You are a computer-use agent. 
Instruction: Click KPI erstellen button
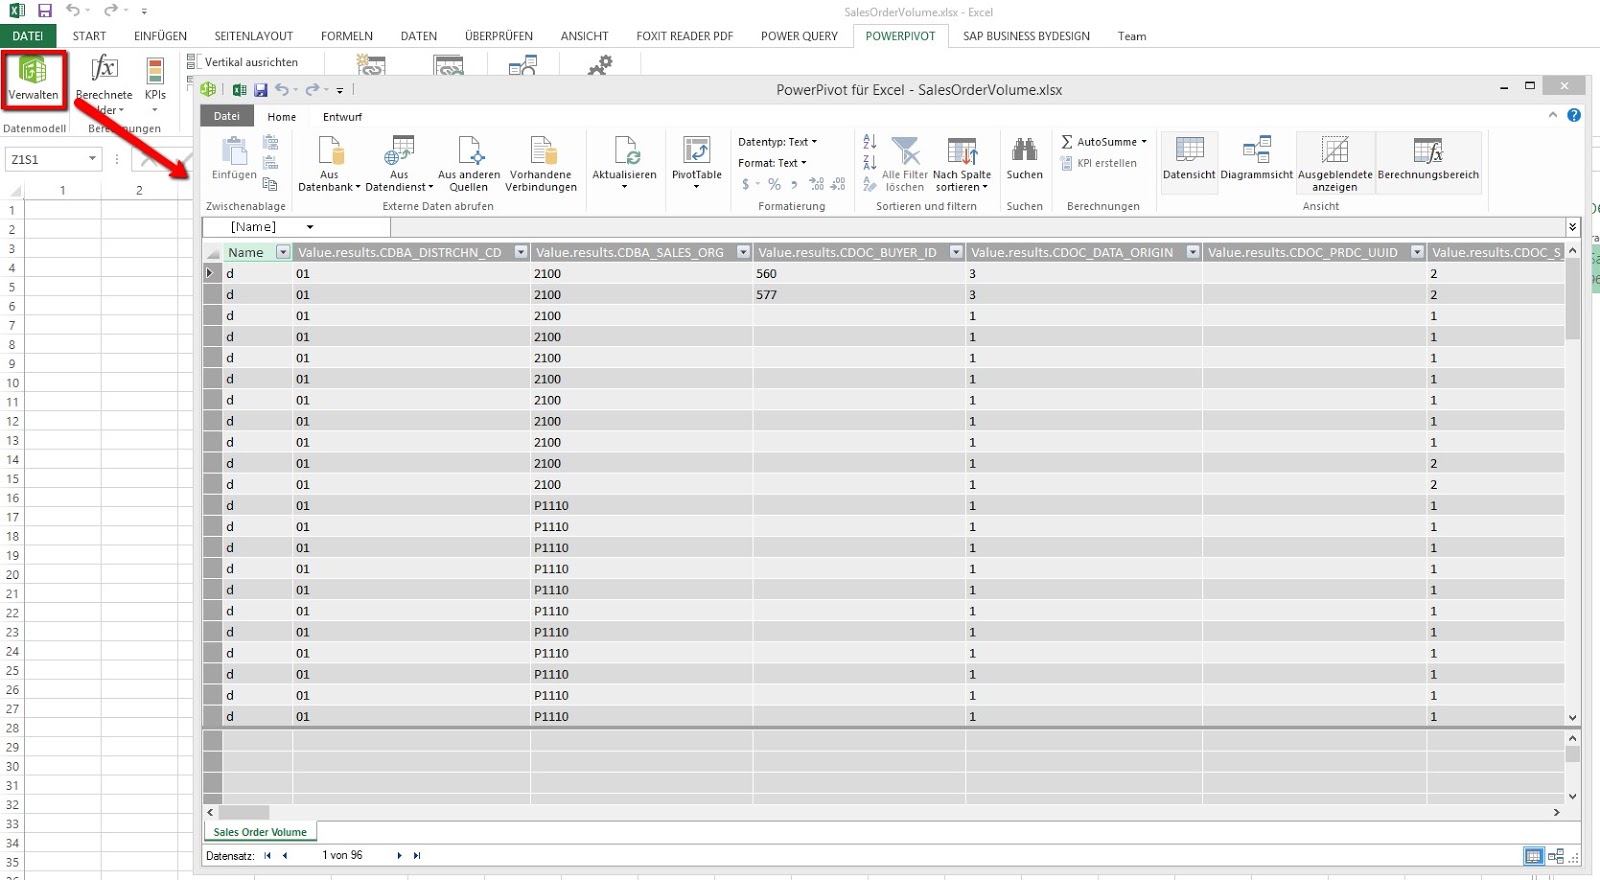point(1099,163)
